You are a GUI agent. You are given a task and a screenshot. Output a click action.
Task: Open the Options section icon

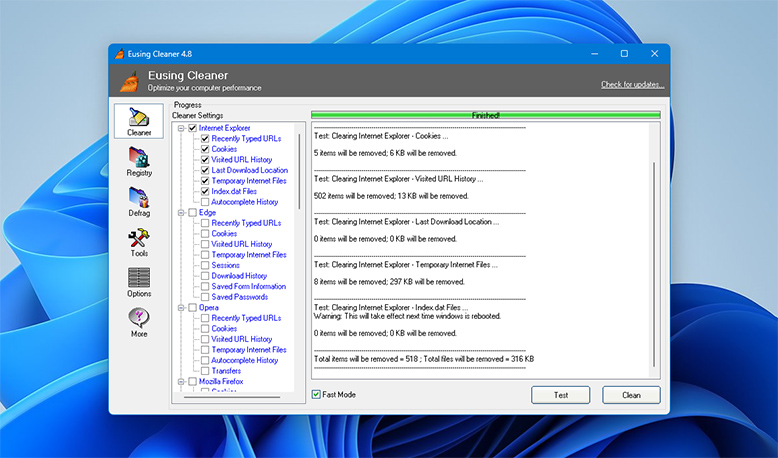[x=138, y=282]
